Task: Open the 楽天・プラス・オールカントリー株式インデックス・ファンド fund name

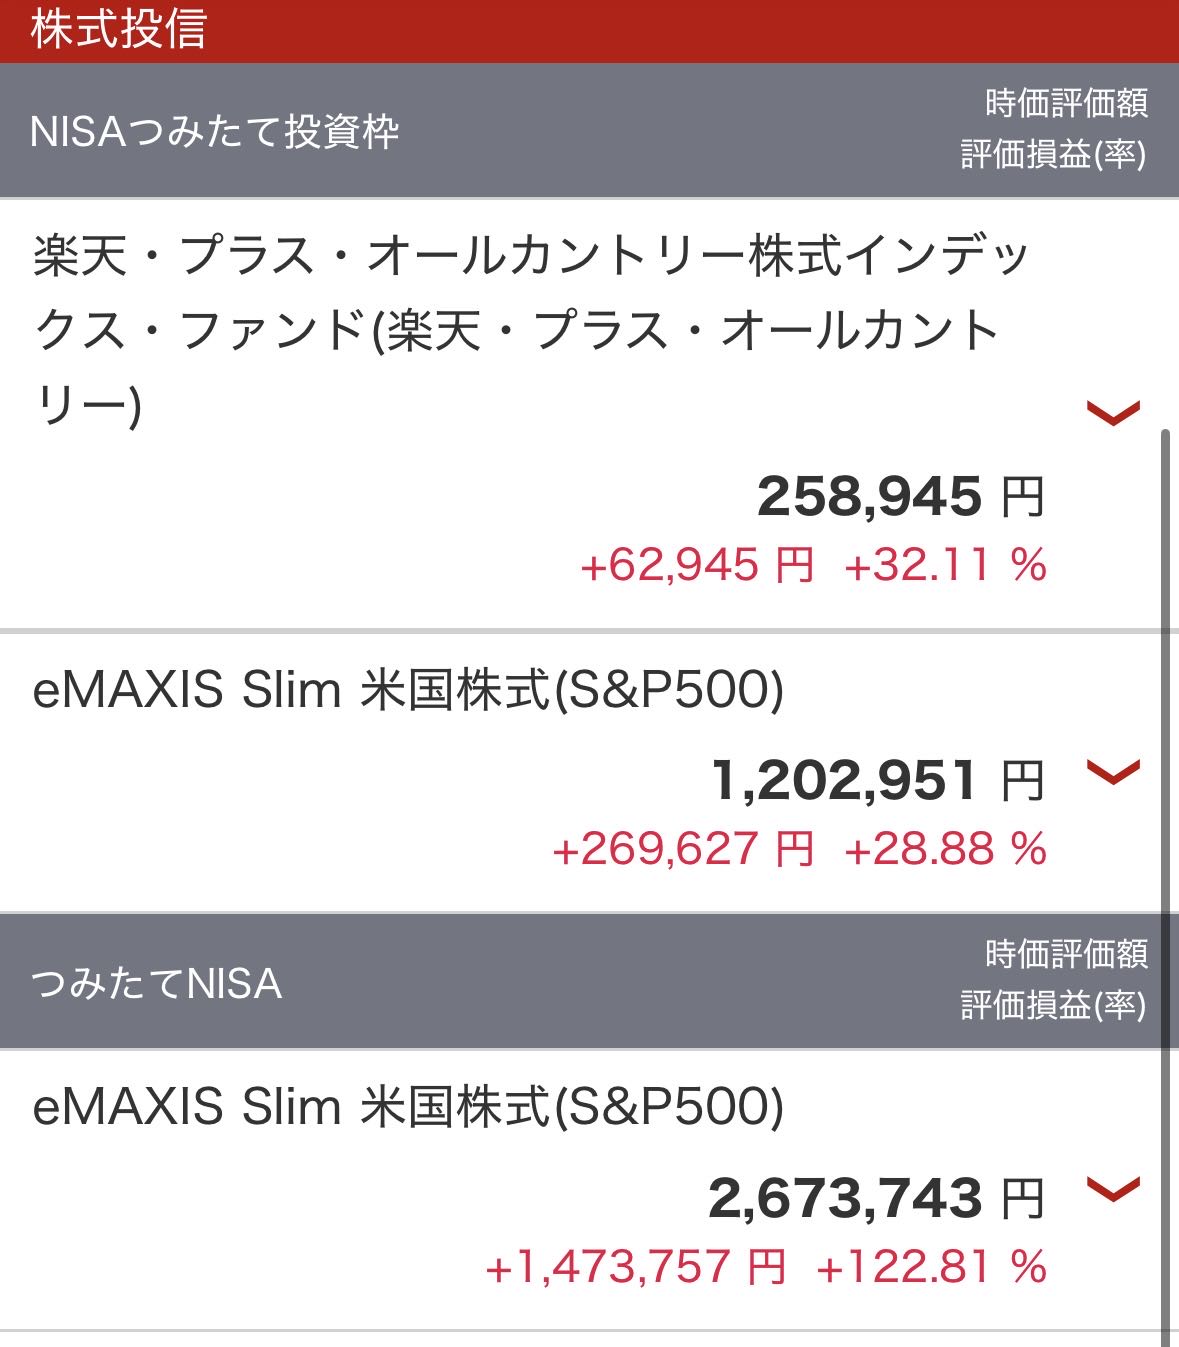Action: tap(530, 330)
